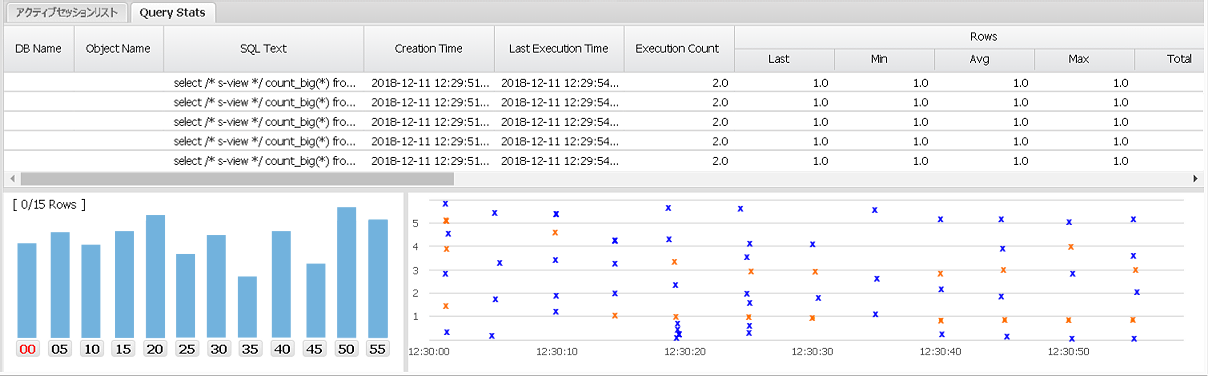Image resolution: width=1208 pixels, height=378 pixels.
Task: Click the tallest bar above label 50
Action: coord(346,272)
